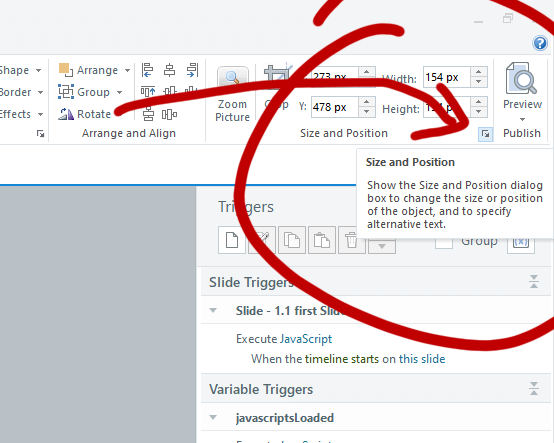Collapse the Variable Triggers section
The height and width of the screenshot is (443, 554).
tap(534, 389)
